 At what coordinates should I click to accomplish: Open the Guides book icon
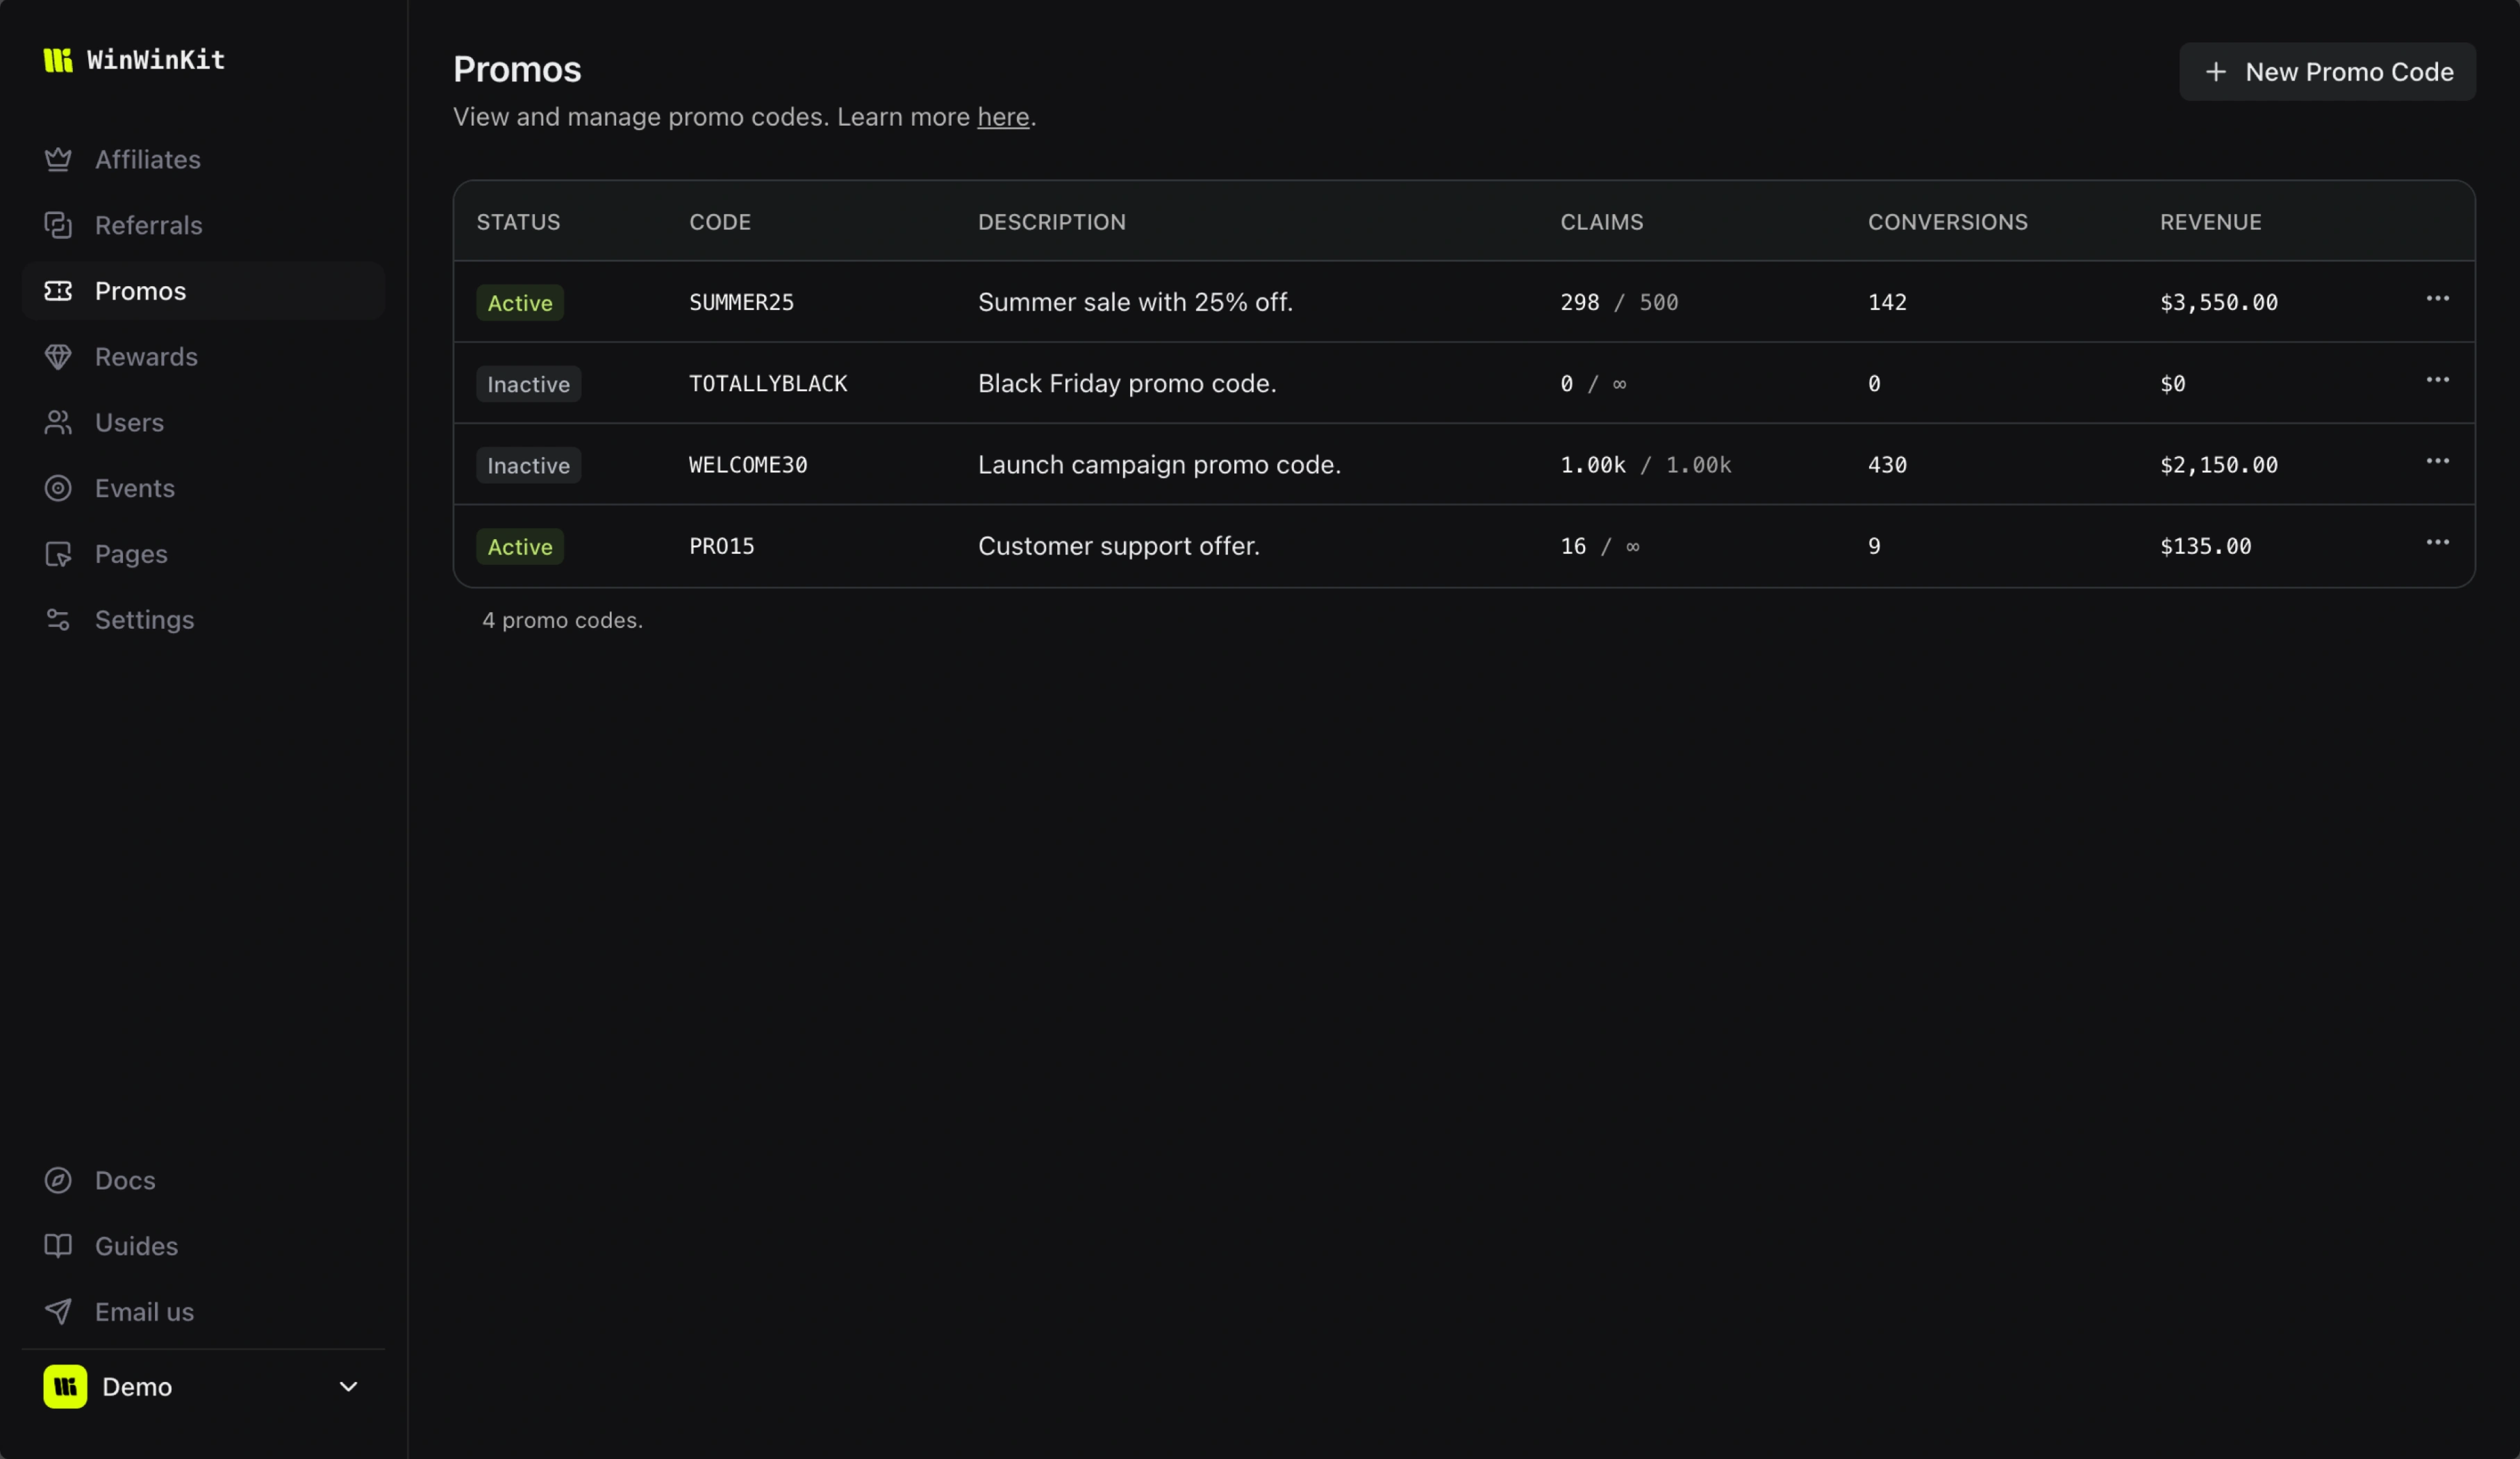coord(58,1246)
